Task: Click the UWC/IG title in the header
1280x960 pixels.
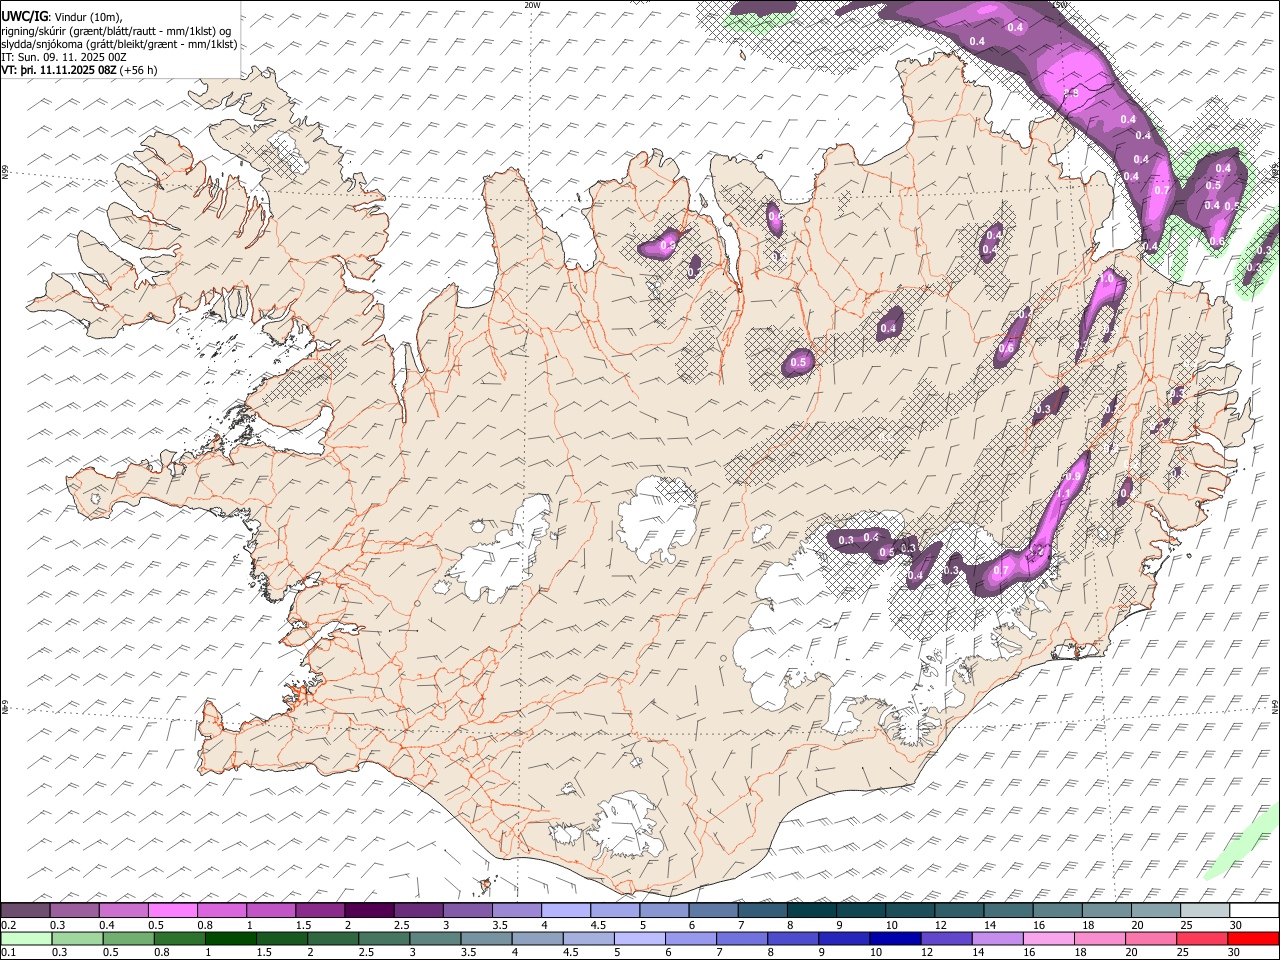Action: (24, 16)
